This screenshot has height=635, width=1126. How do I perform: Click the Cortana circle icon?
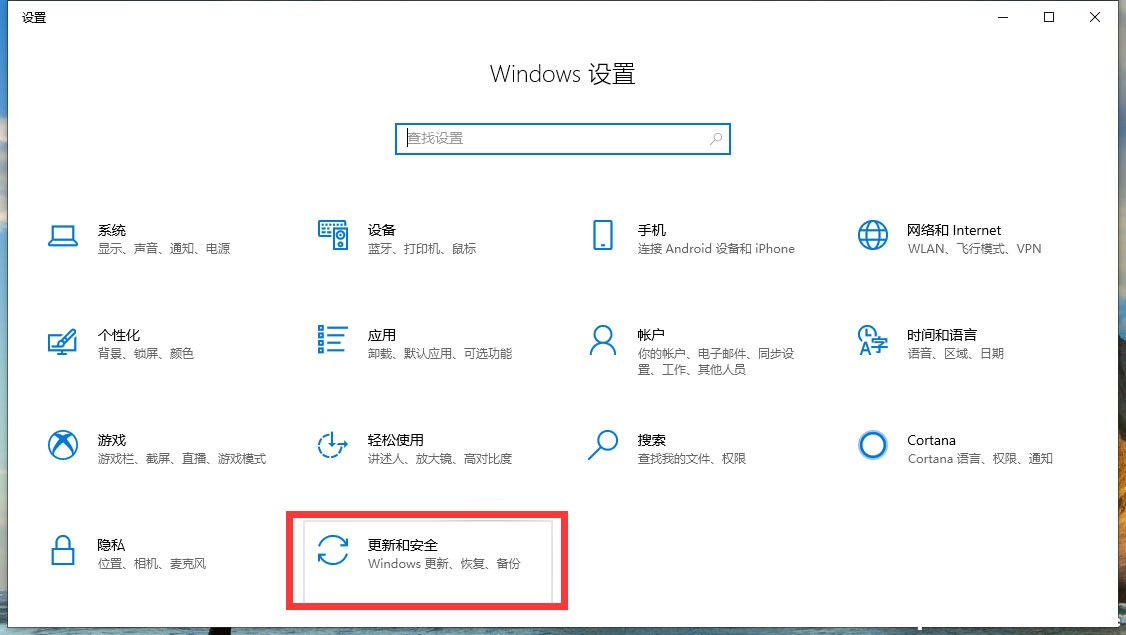pyautogui.click(x=873, y=445)
